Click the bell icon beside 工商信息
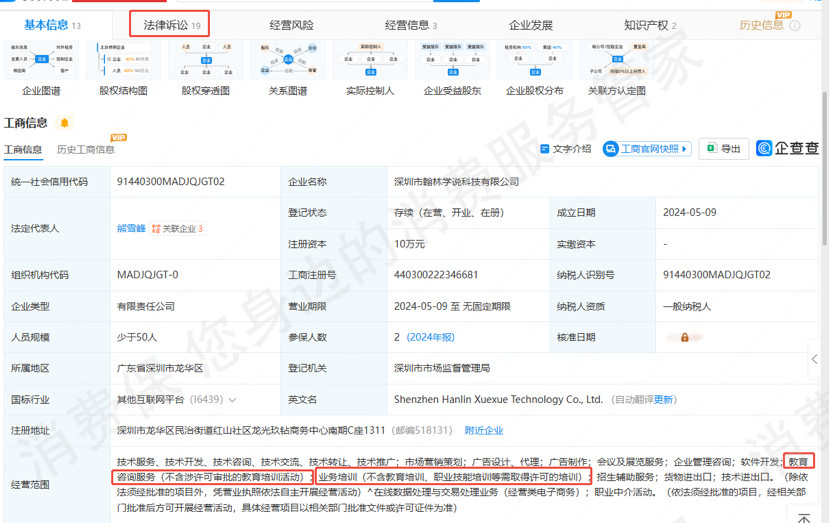 point(65,123)
